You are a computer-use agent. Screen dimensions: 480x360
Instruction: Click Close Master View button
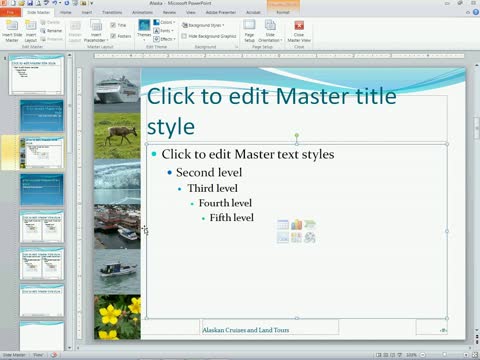[299, 31]
